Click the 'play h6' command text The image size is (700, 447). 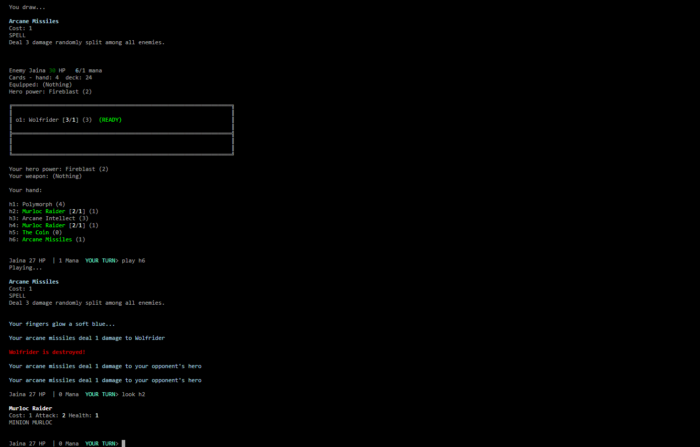(133, 260)
